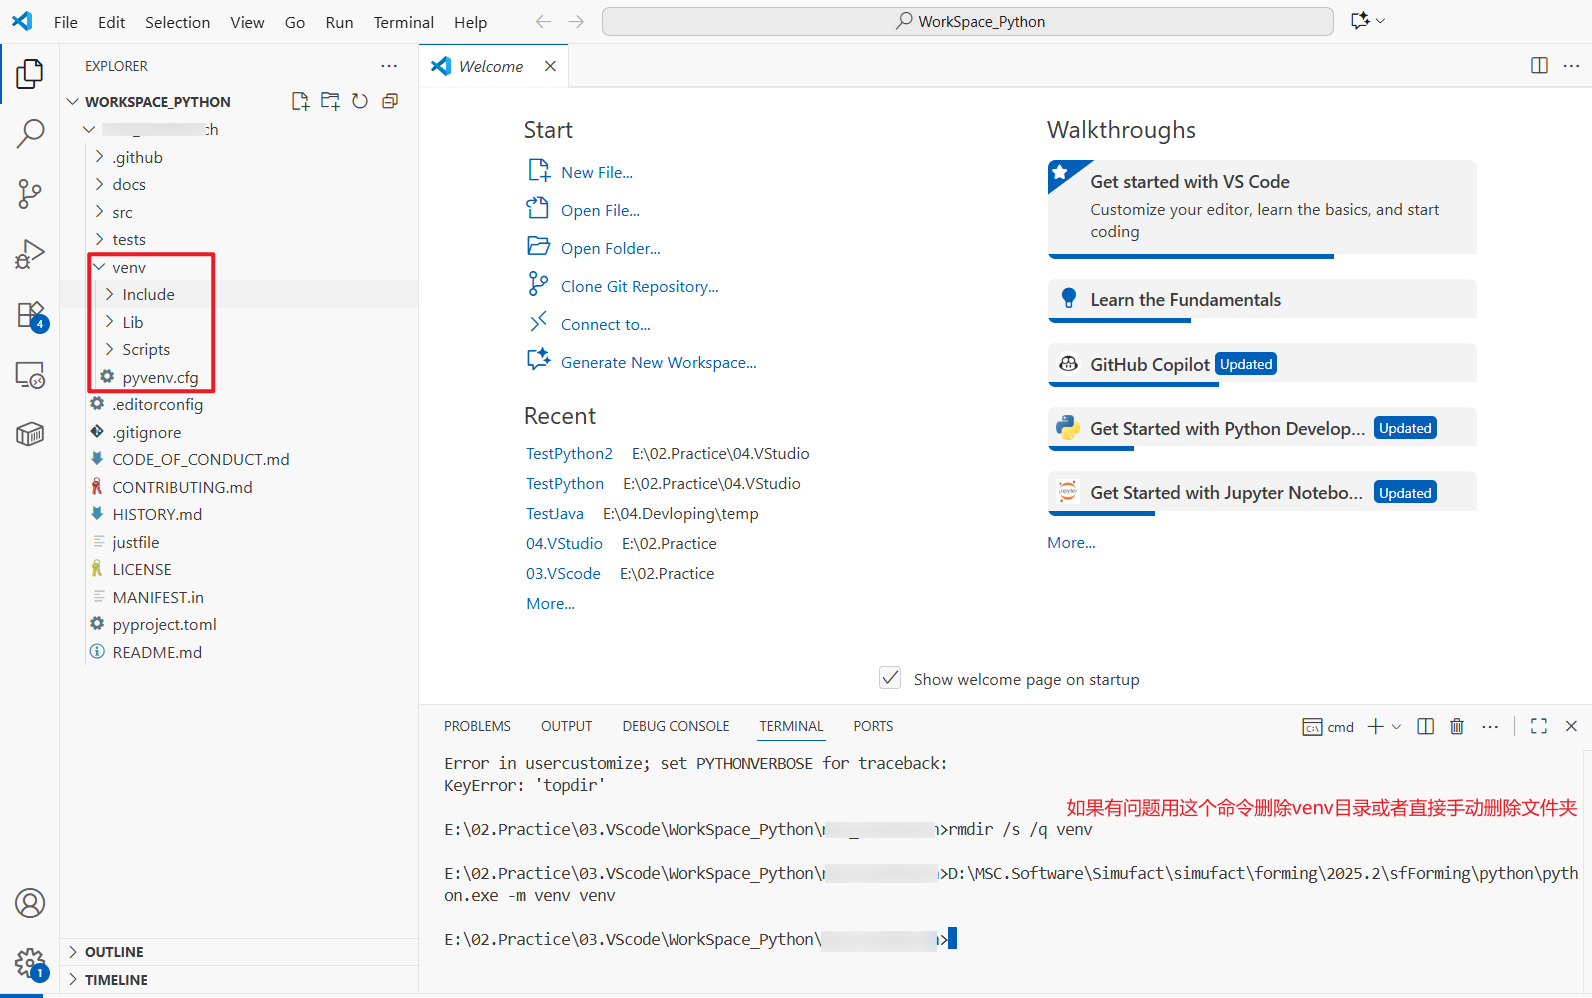Screen dimensions: 1592x998
Task: Open Extensions view with badge
Action: (x=30, y=316)
